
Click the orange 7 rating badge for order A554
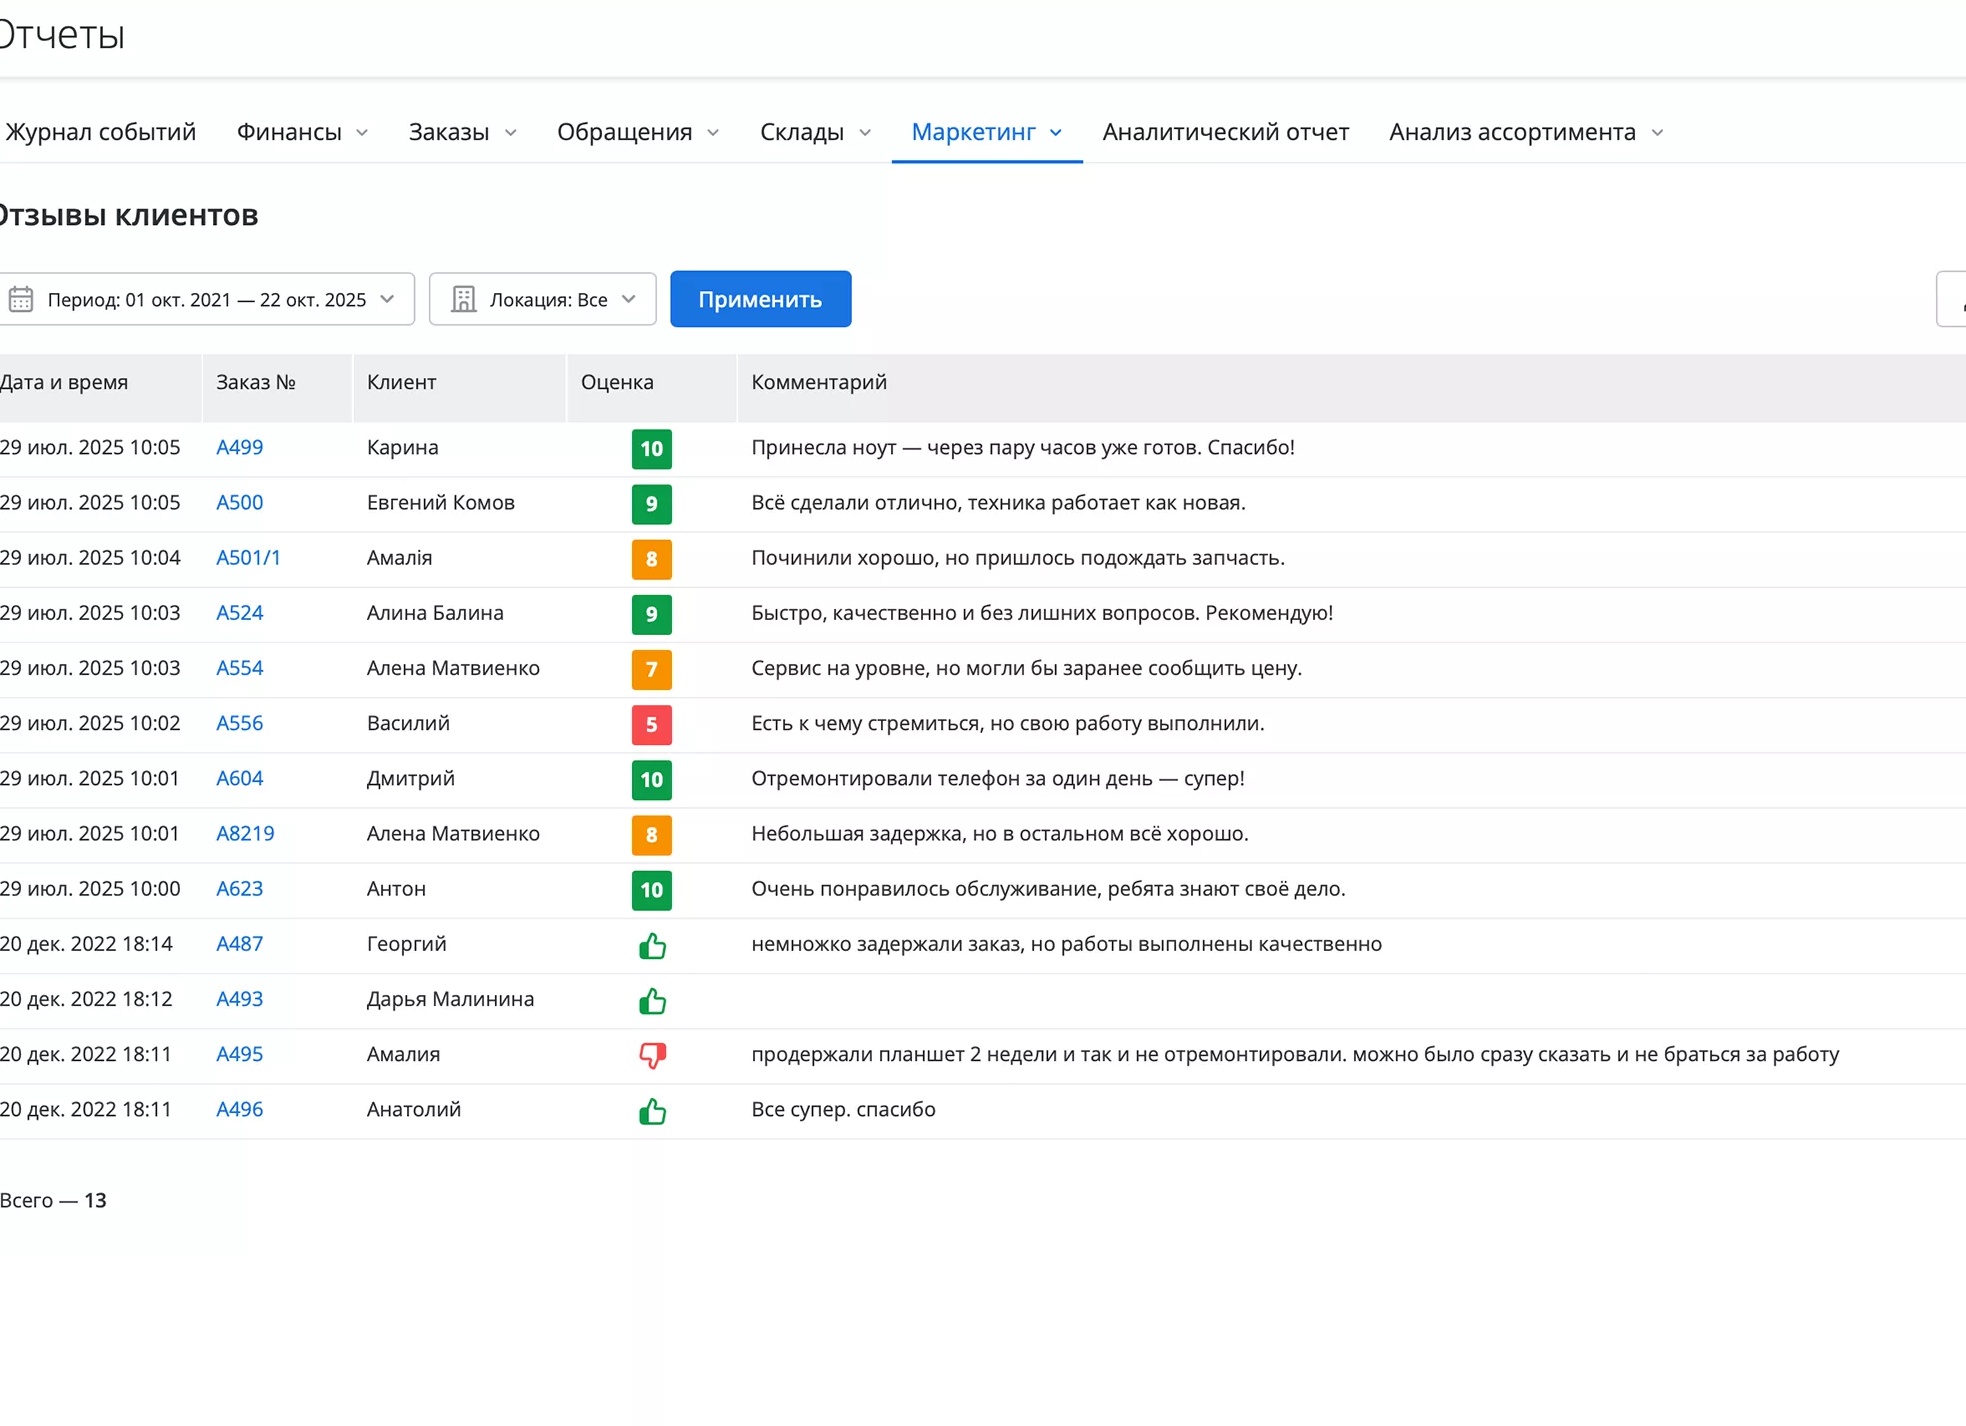pyautogui.click(x=651, y=669)
